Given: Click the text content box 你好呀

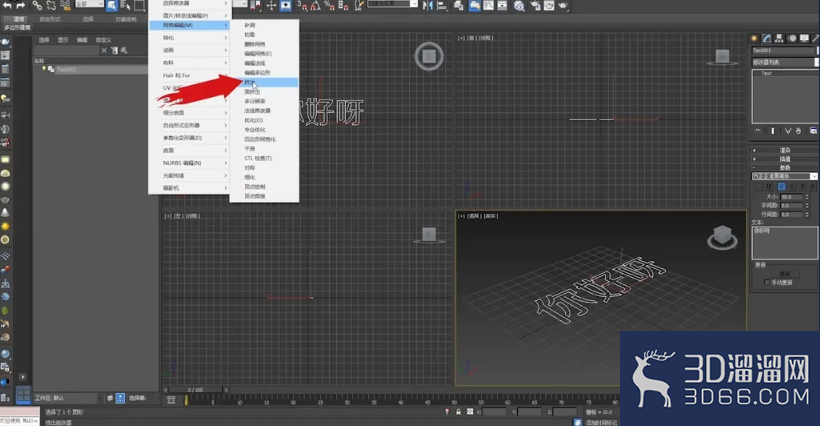Looking at the screenshot, I should click(784, 243).
